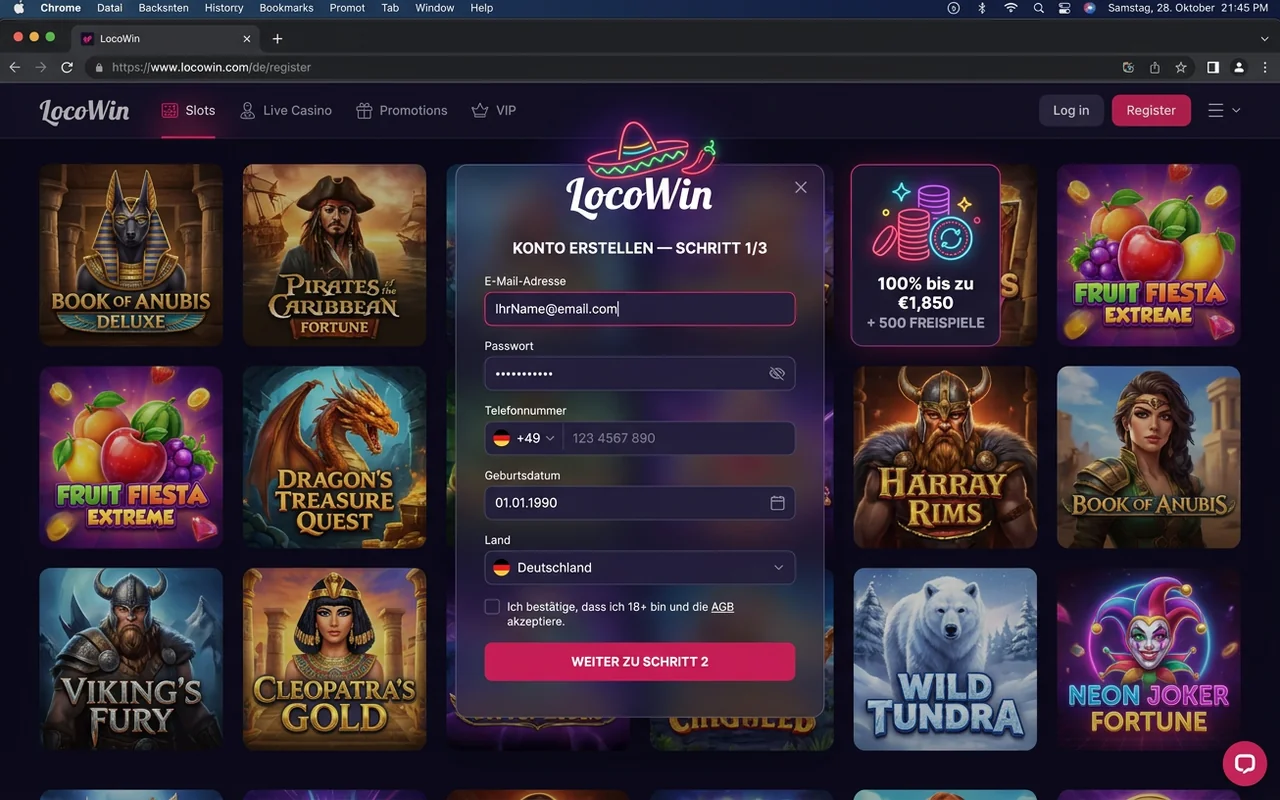The image size is (1280, 800).
Task: Open Neon Joker Fortune game
Action: pyautogui.click(x=1148, y=659)
